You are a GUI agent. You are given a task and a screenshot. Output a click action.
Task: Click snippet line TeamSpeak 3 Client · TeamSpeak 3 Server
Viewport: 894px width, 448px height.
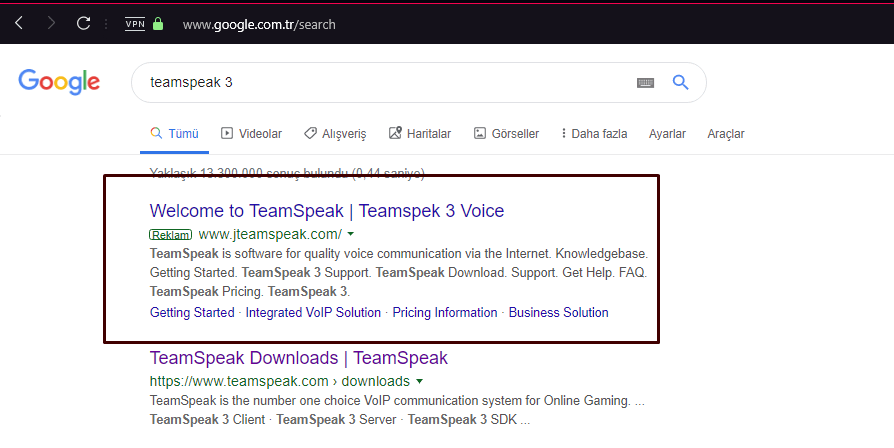340,420
